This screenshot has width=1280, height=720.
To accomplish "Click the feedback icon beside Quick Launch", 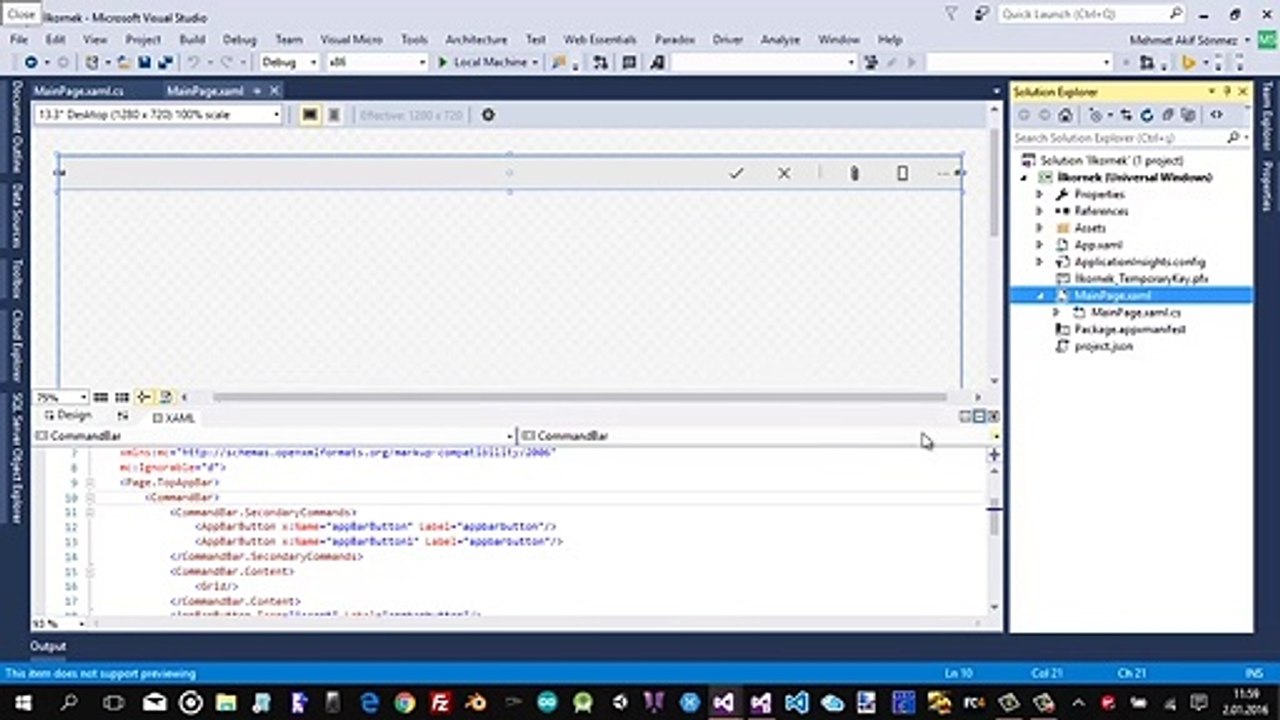I will click(x=983, y=14).
